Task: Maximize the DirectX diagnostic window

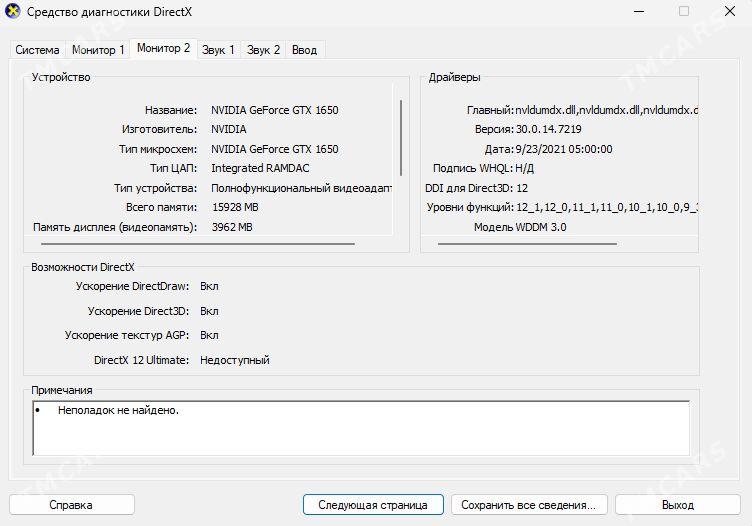Action: click(684, 12)
